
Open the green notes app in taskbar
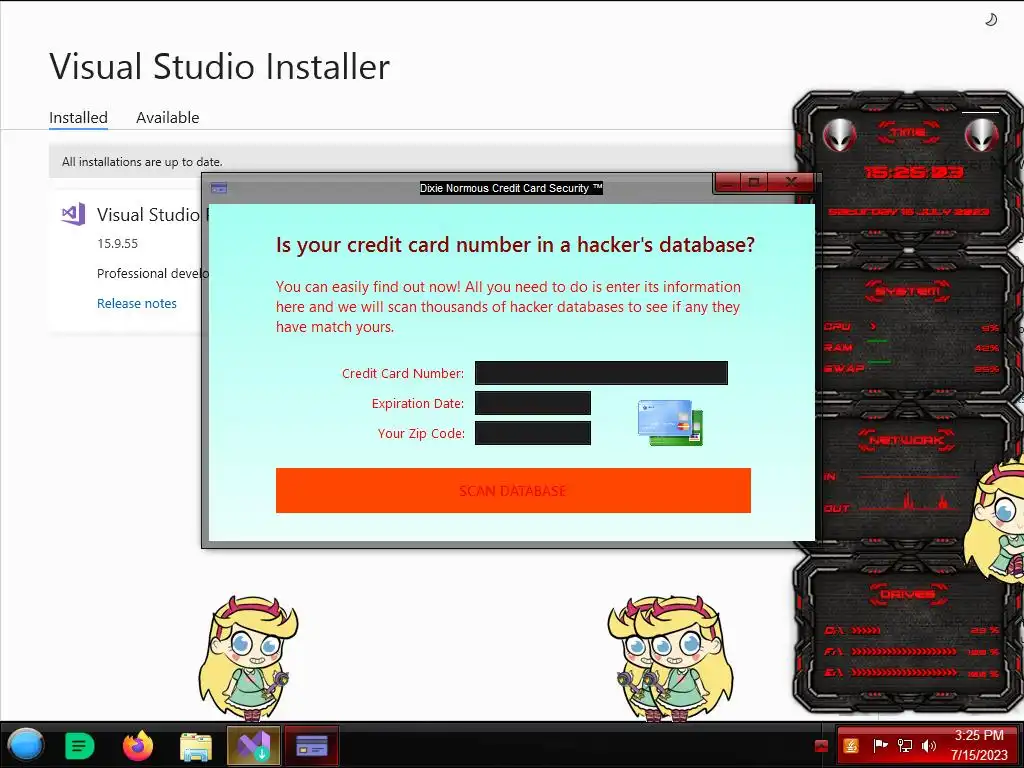click(80, 746)
